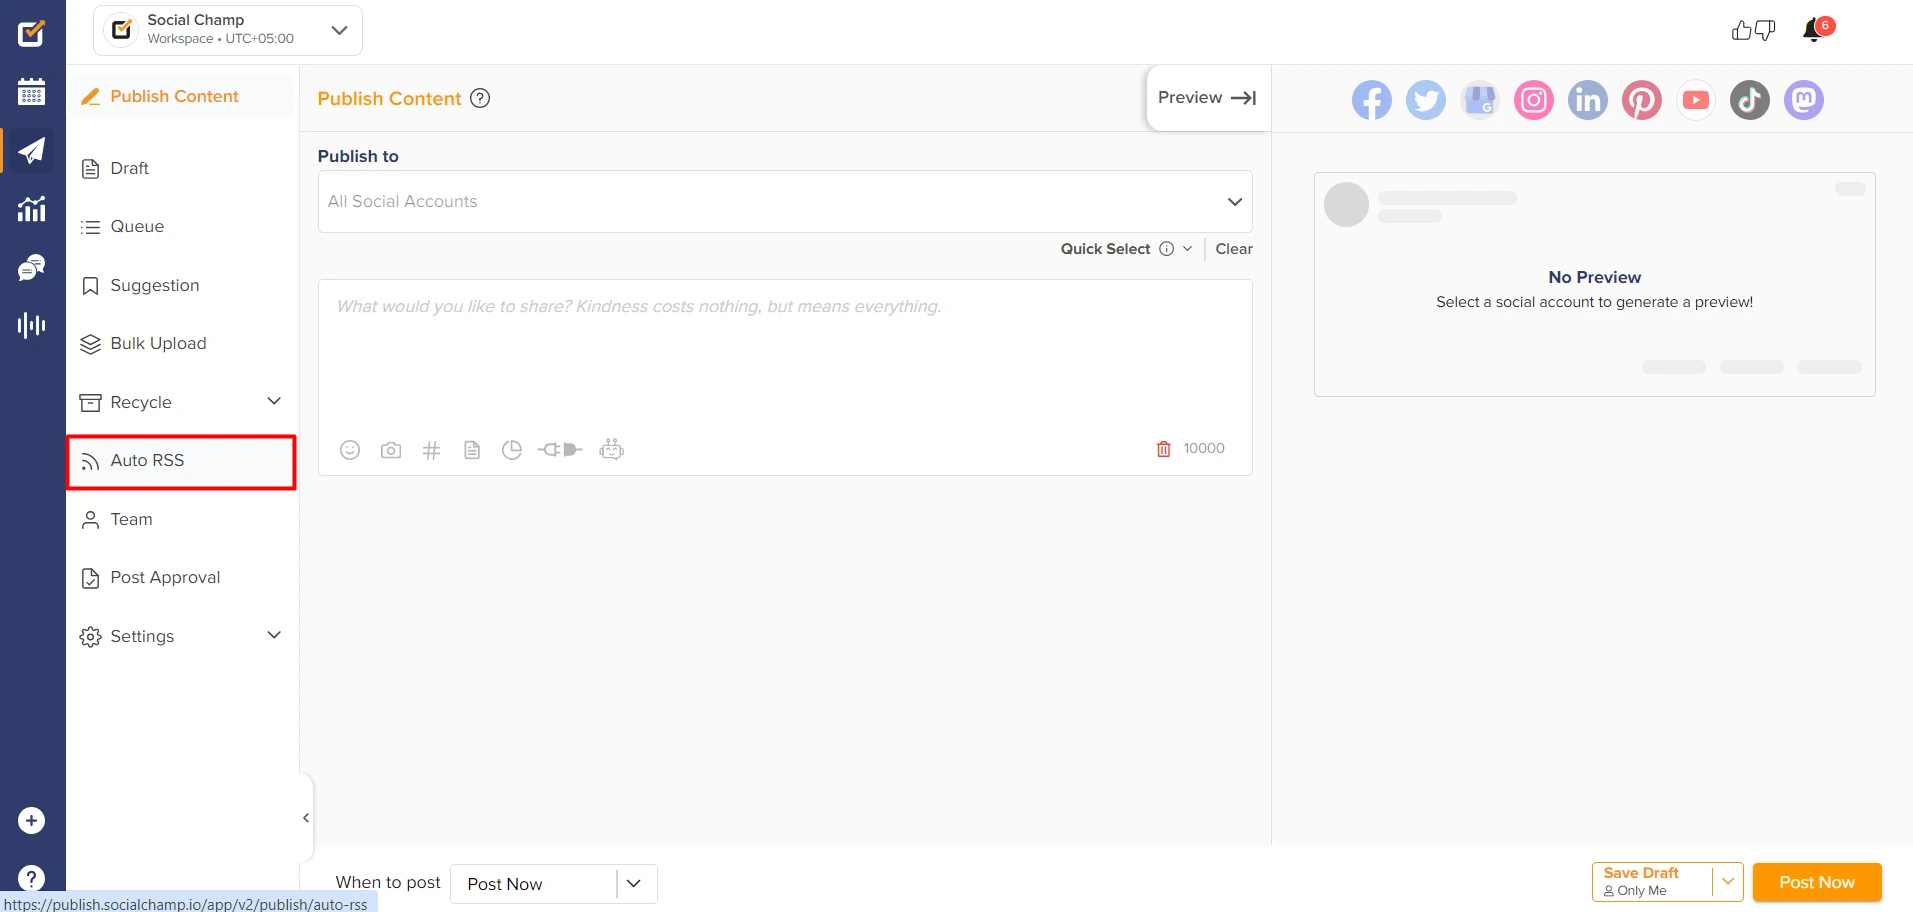Open the Save Draft options arrow

(x=1727, y=882)
